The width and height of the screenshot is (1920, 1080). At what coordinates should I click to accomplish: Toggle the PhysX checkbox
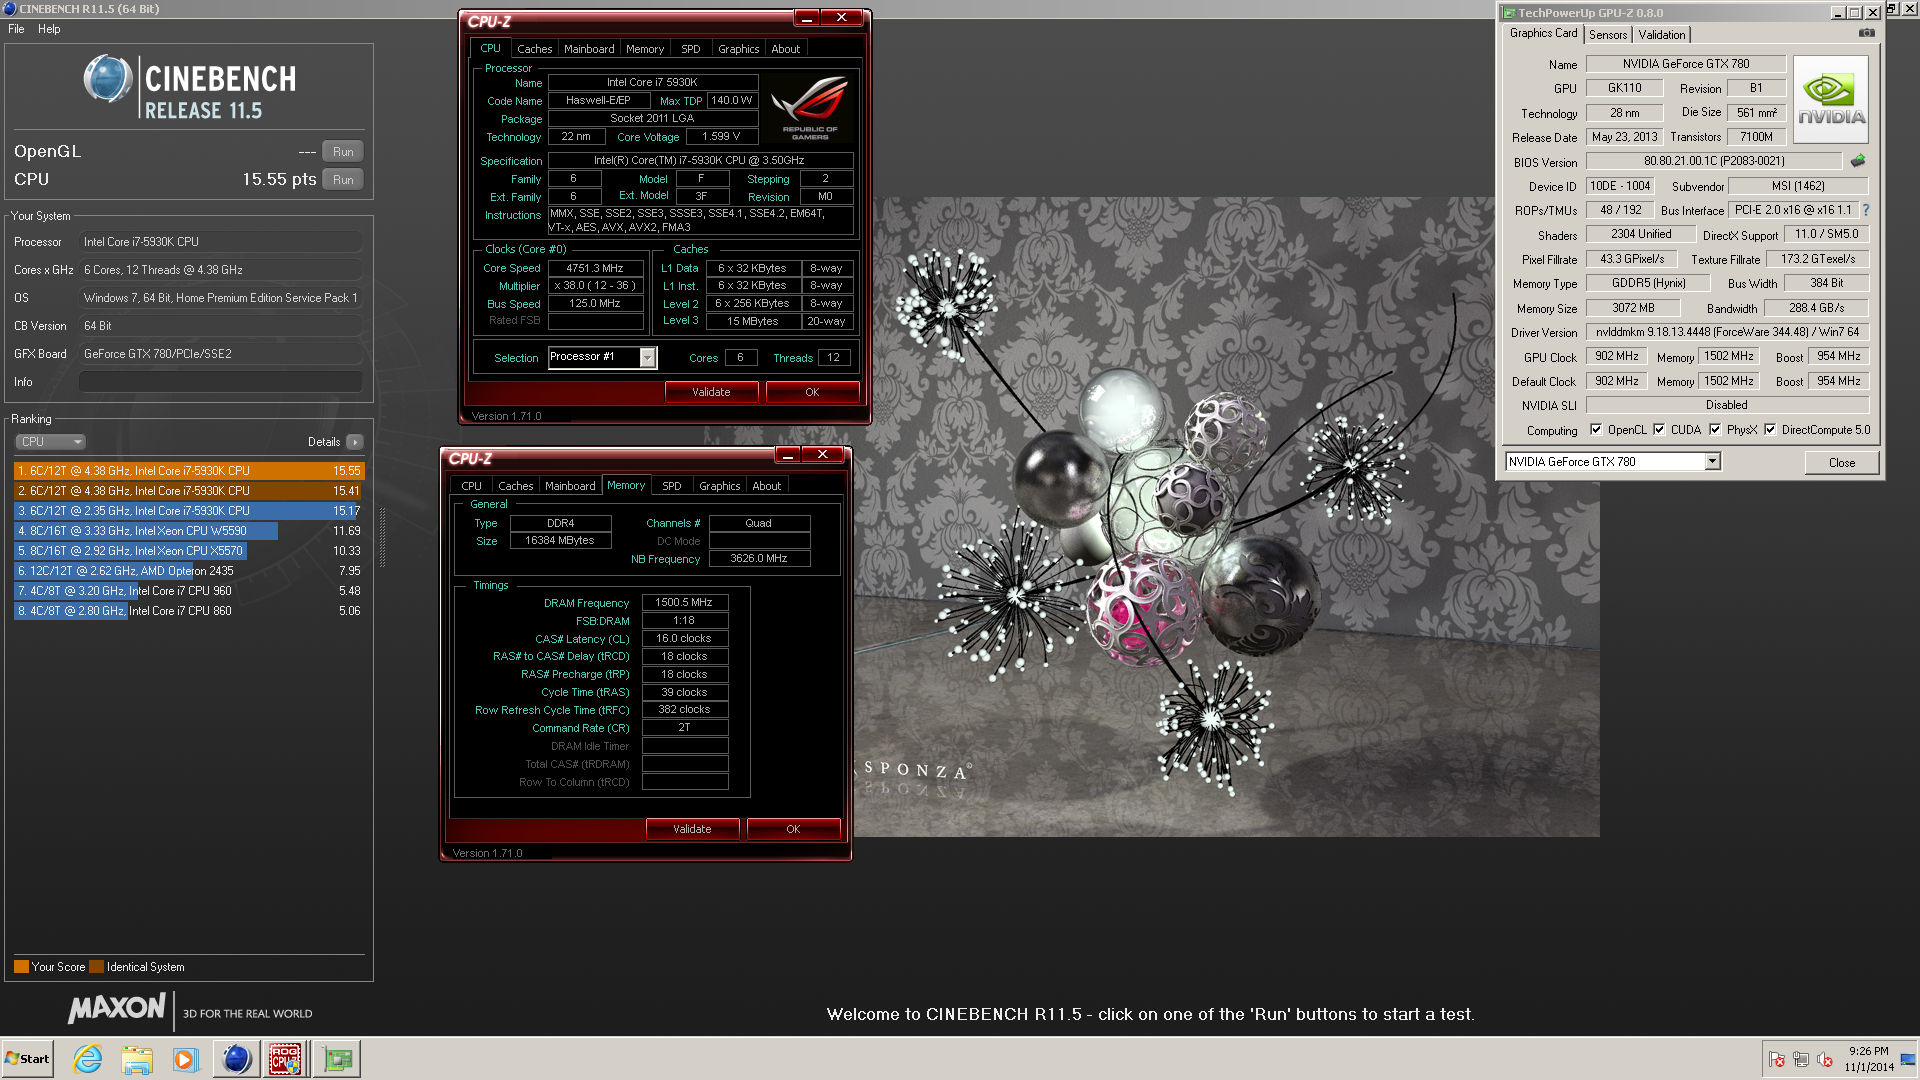(1715, 430)
